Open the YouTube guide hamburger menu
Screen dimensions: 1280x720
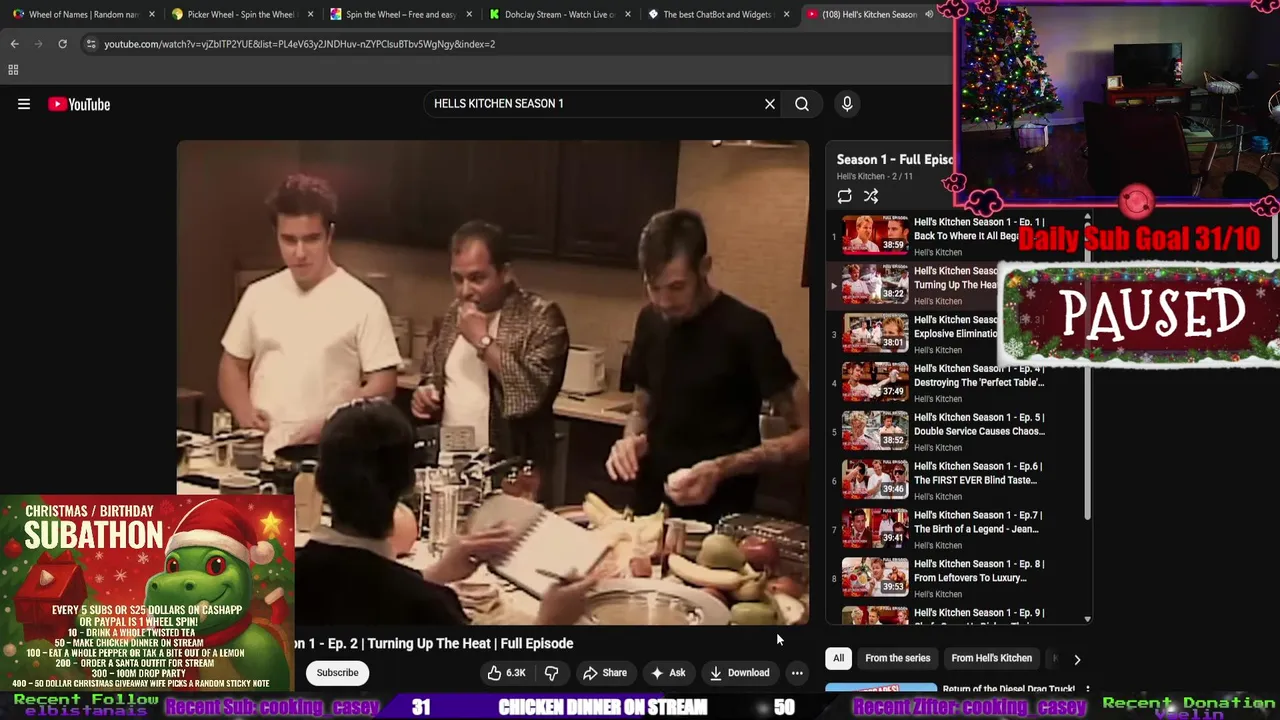(24, 104)
